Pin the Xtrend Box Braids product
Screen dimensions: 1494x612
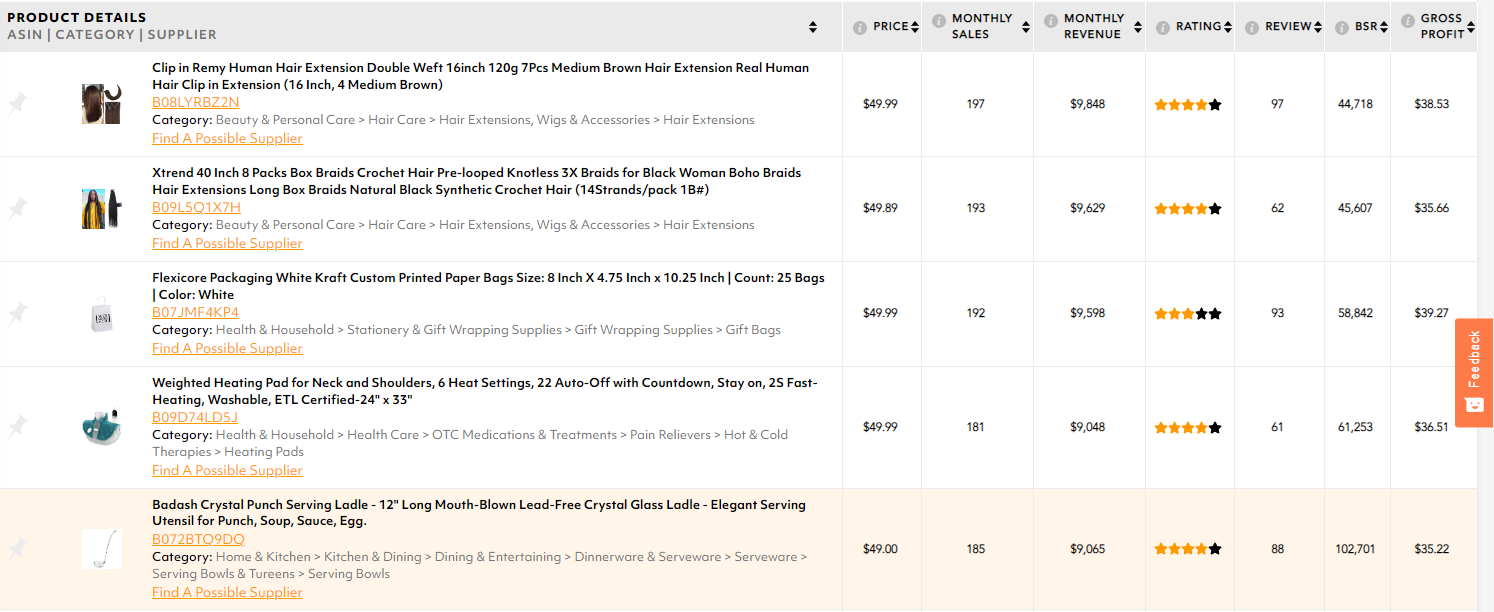click(17, 209)
